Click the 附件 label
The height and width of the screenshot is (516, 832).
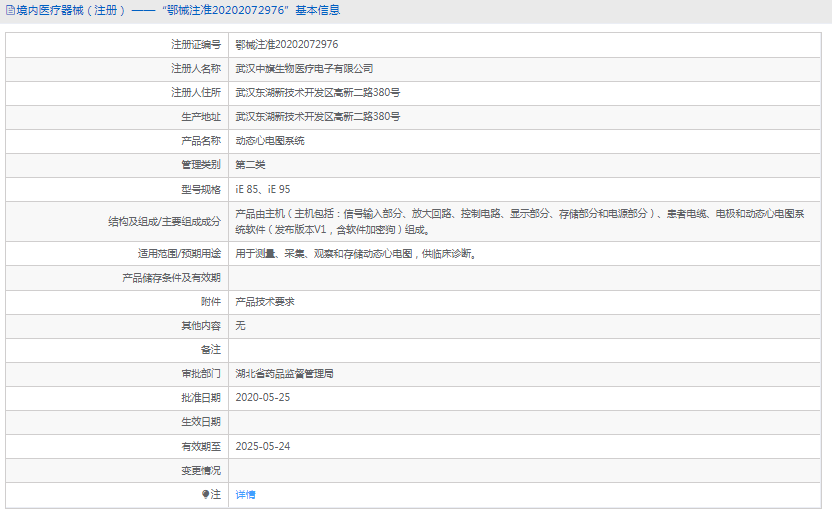pos(210,302)
